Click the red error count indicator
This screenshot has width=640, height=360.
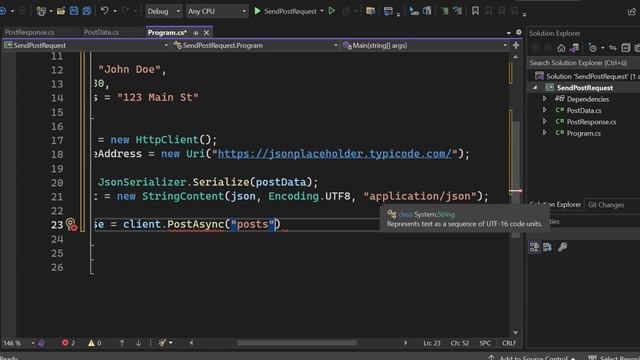tap(69, 343)
